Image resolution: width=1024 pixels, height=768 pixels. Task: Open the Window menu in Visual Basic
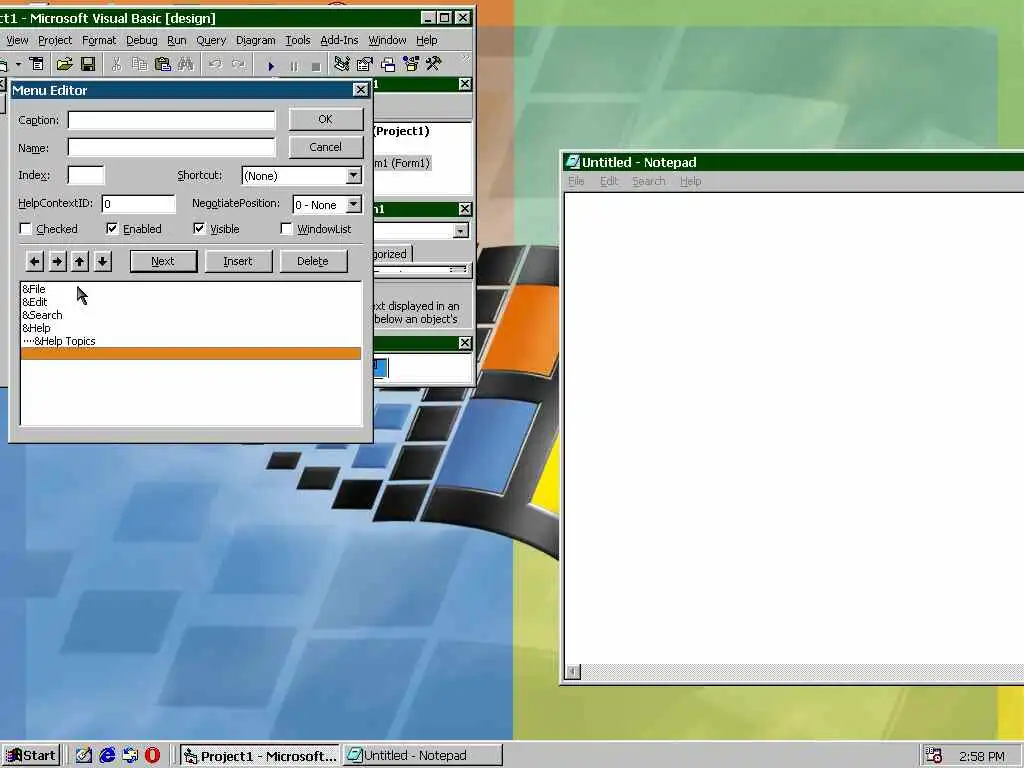tap(387, 40)
